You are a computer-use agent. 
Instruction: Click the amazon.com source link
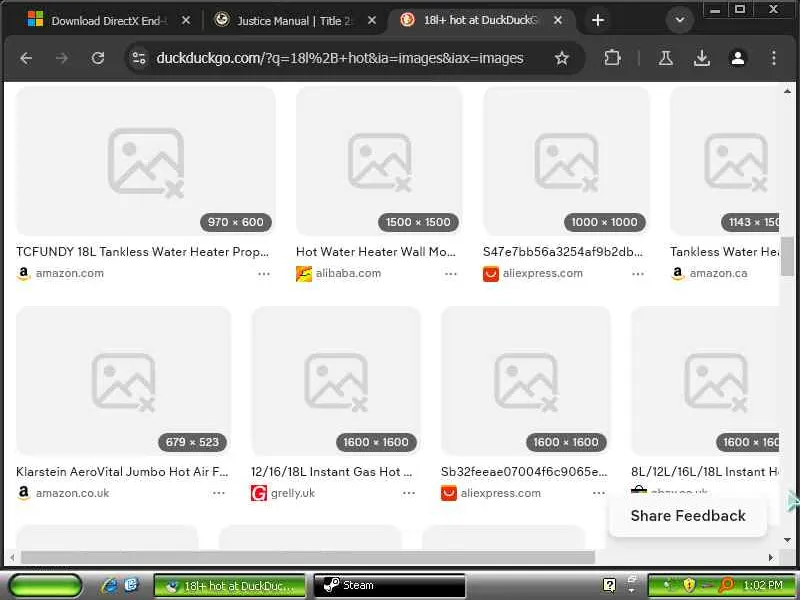point(70,273)
